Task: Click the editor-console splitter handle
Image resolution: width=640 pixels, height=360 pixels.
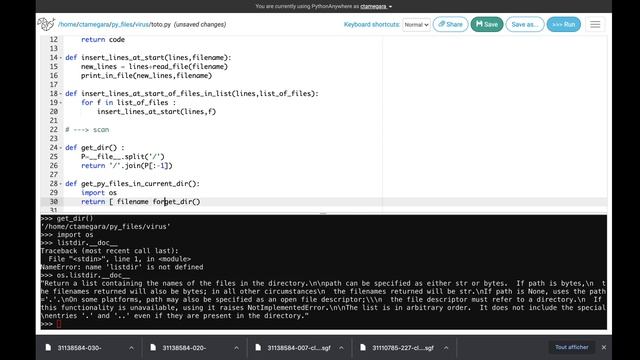Action: click(x=323, y=213)
